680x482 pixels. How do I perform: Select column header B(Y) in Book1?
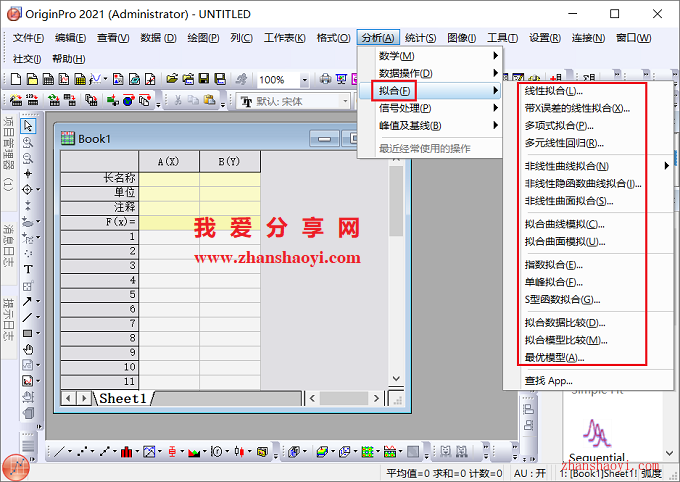(x=229, y=161)
